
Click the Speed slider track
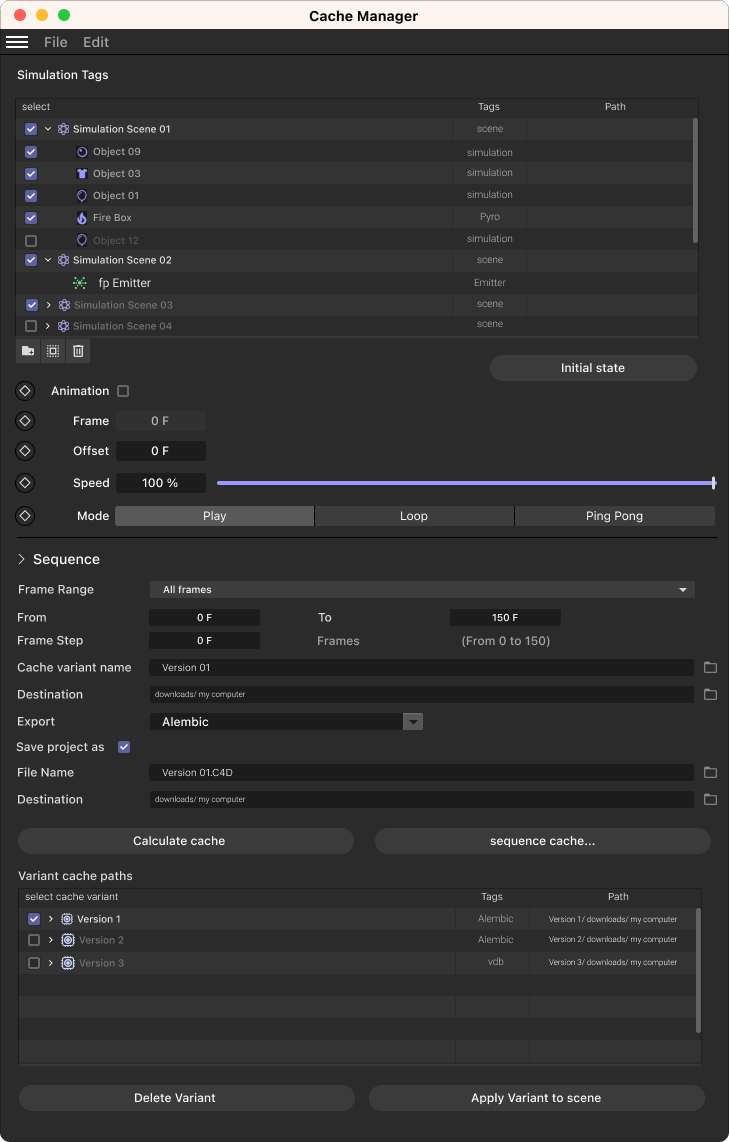click(x=465, y=483)
